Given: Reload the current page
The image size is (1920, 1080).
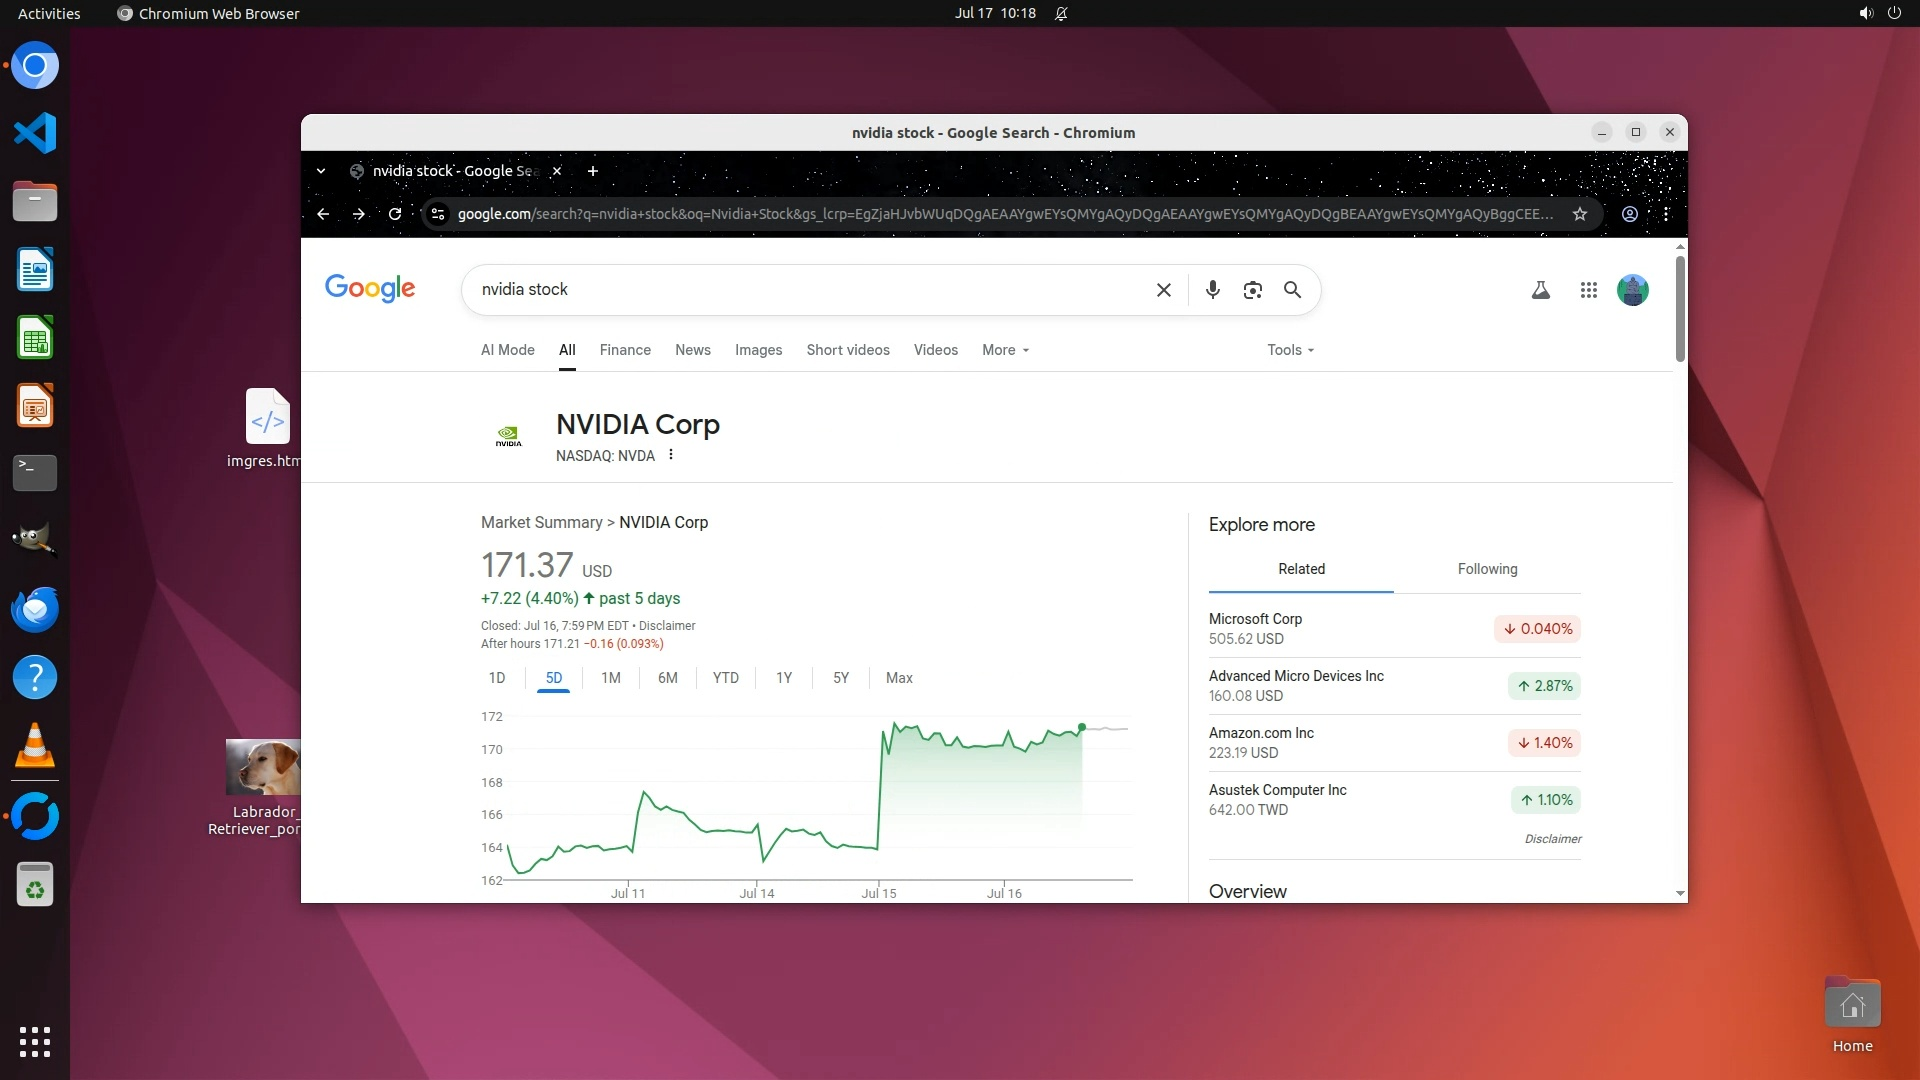Looking at the screenshot, I should (x=395, y=214).
